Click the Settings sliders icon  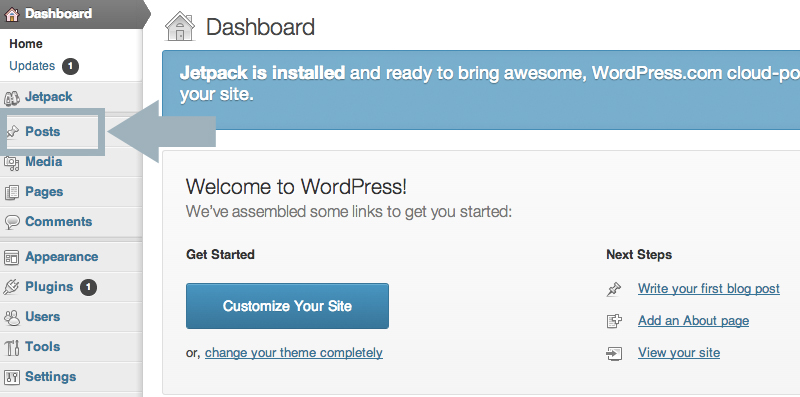coord(11,377)
